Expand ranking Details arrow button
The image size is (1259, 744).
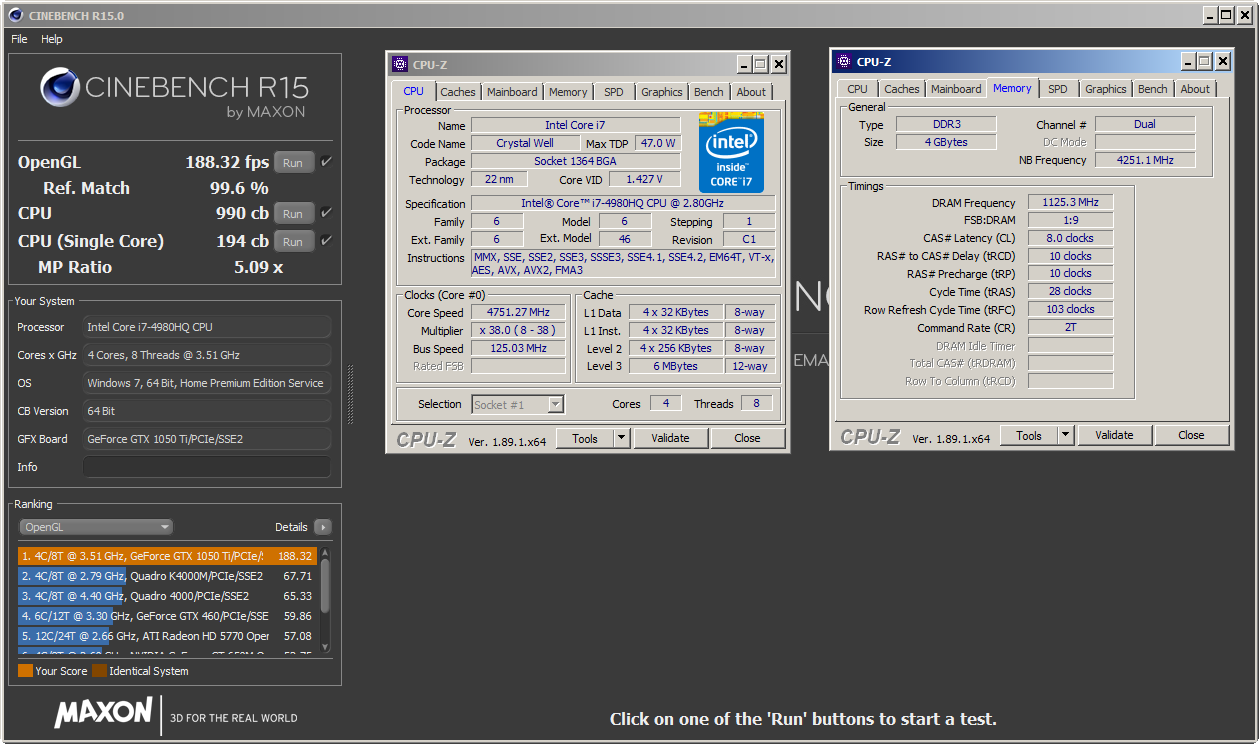click(322, 527)
